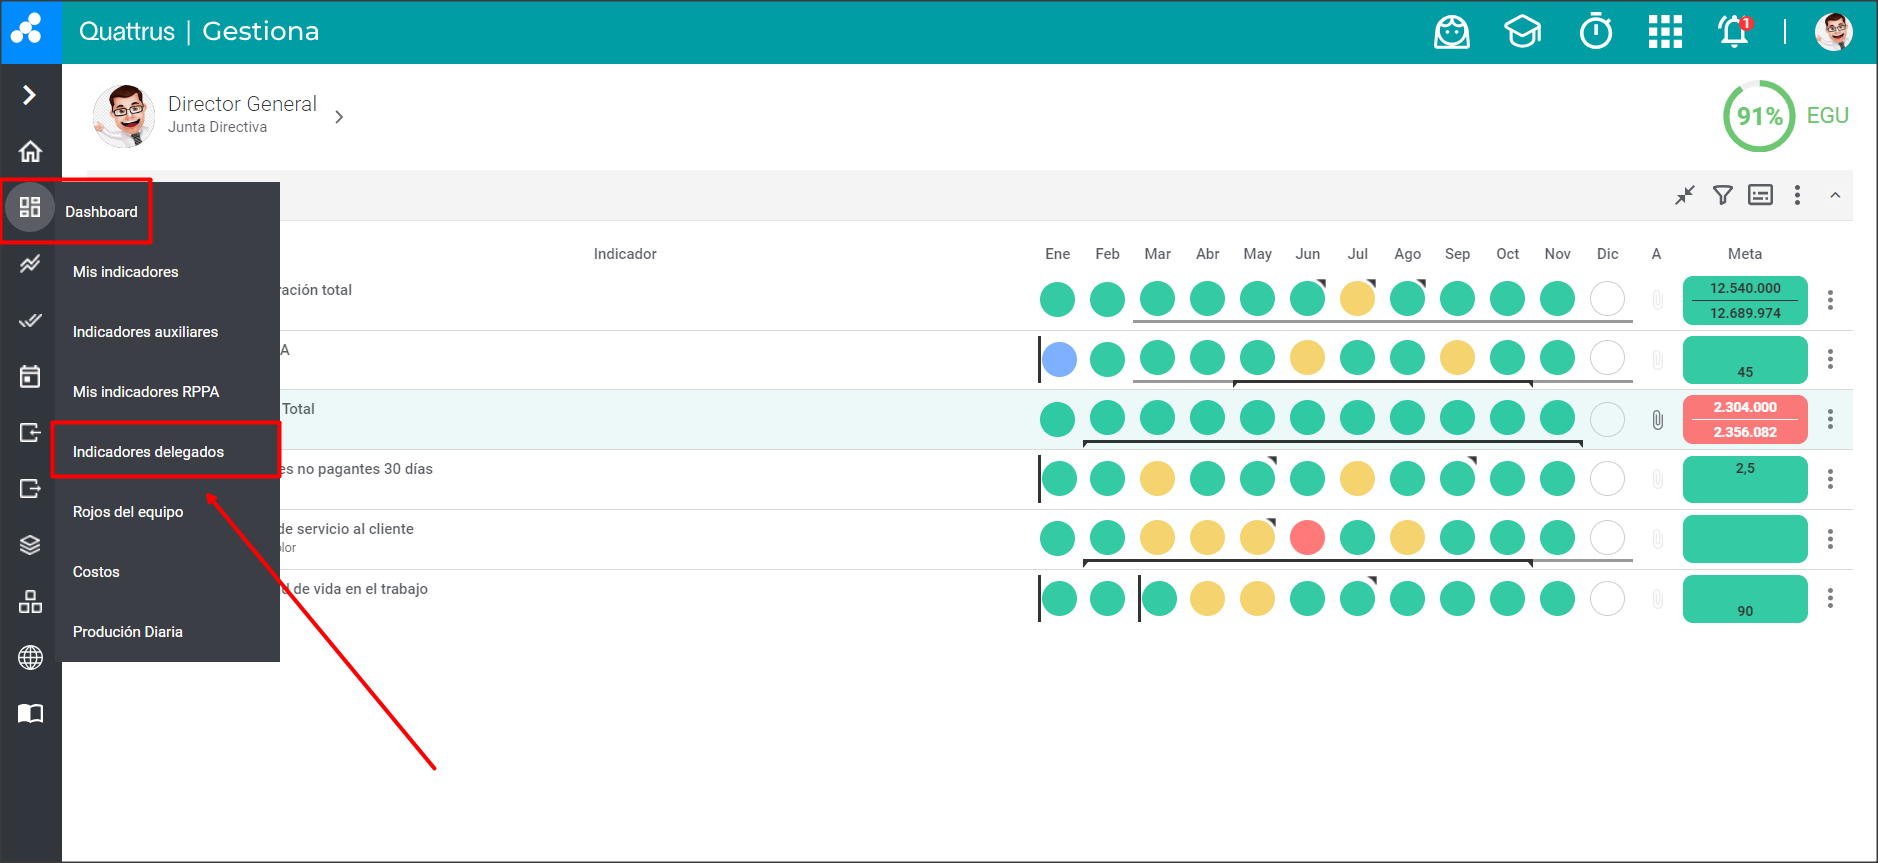
Task: Collapse the indicator panel with the caret
Action: pyautogui.click(x=1835, y=195)
